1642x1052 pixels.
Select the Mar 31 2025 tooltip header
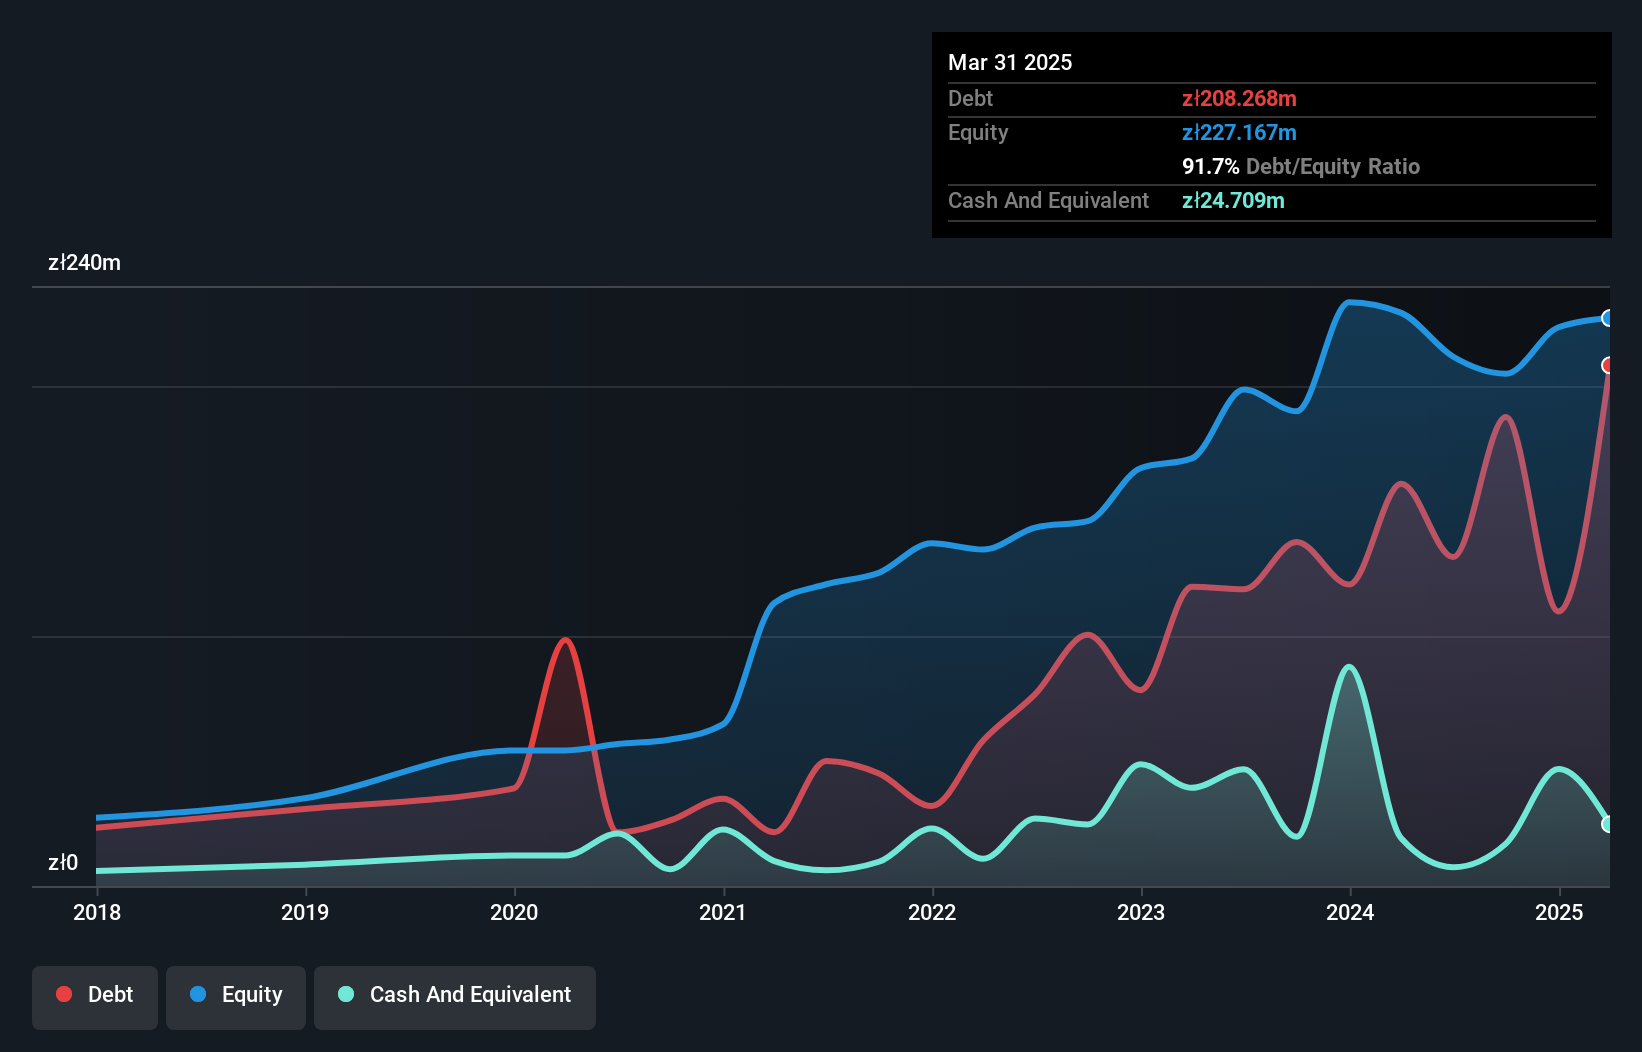tap(1010, 62)
